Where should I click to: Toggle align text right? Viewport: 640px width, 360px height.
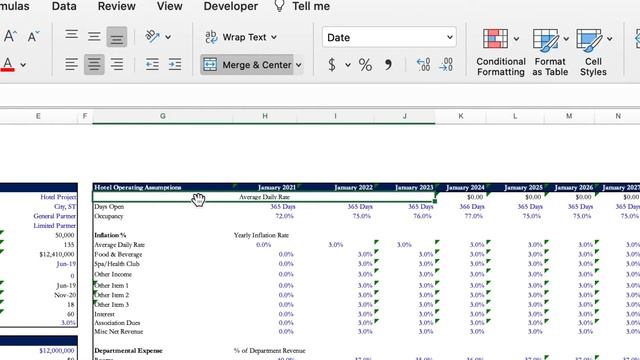117,64
